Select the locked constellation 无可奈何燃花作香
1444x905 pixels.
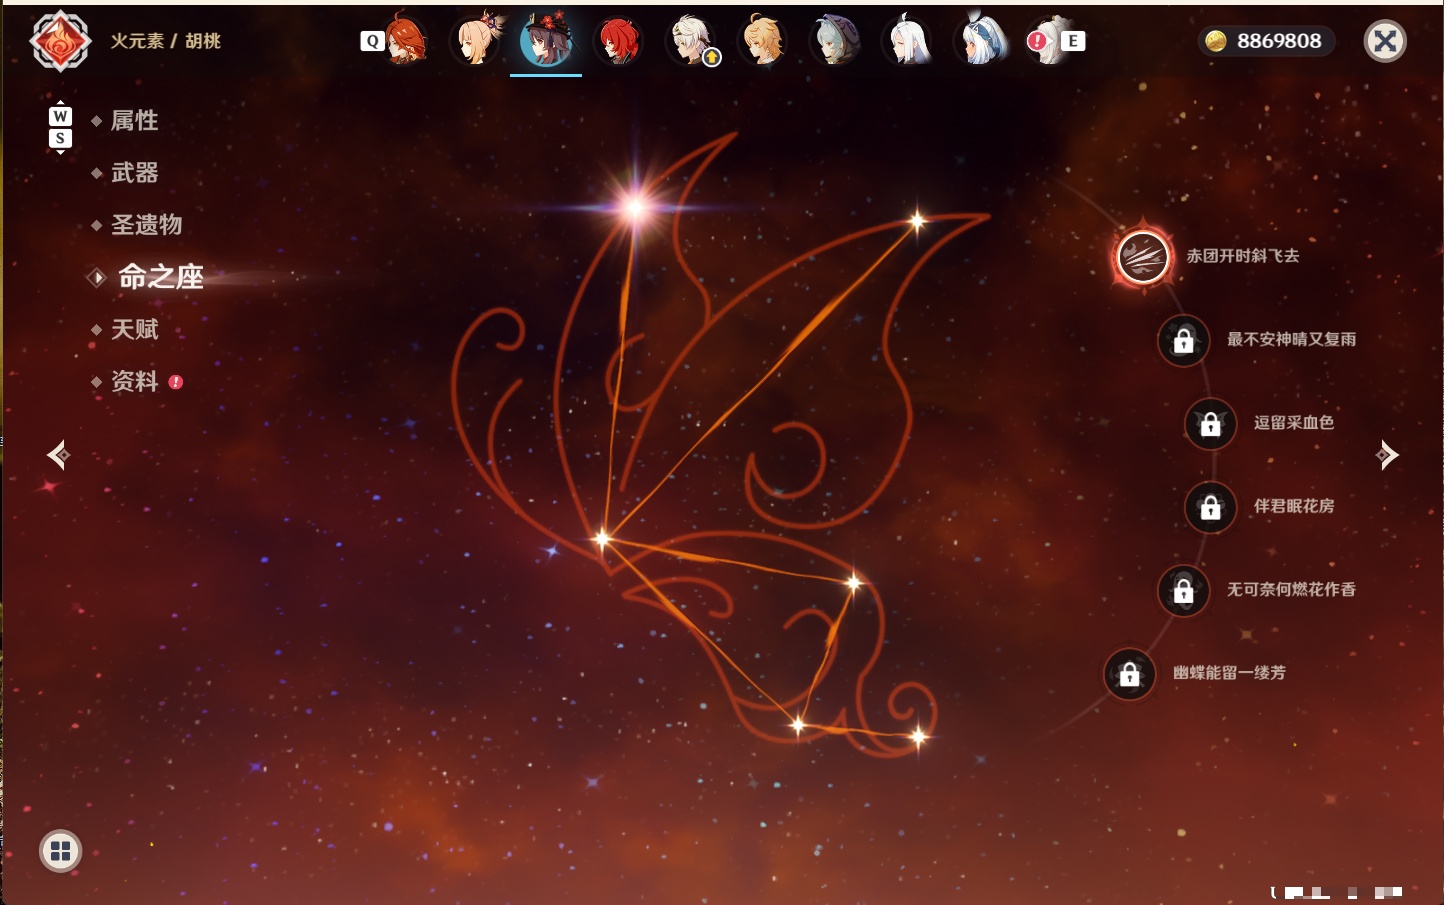click(1183, 590)
